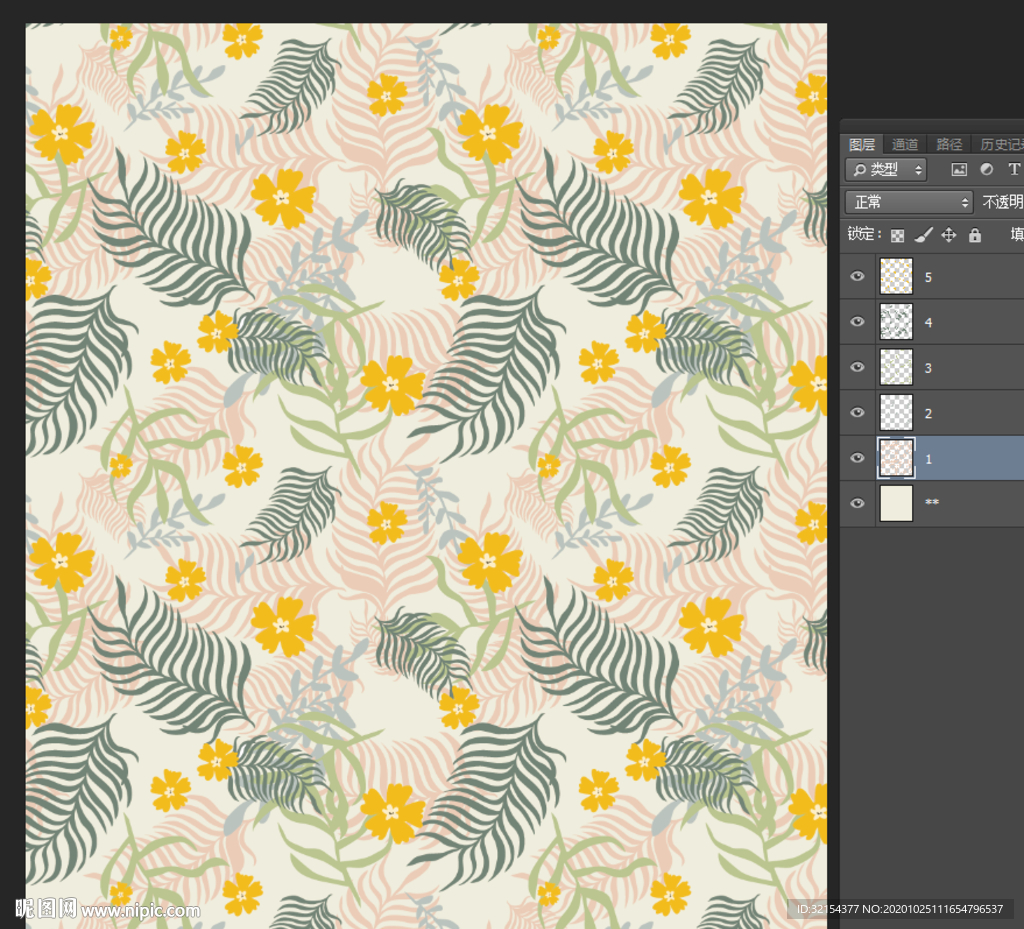Enable lock image pixels brush icon
Image resolution: width=1024 pixels, height=929 pixels.
pyautogui.click(x=923, y=235)
